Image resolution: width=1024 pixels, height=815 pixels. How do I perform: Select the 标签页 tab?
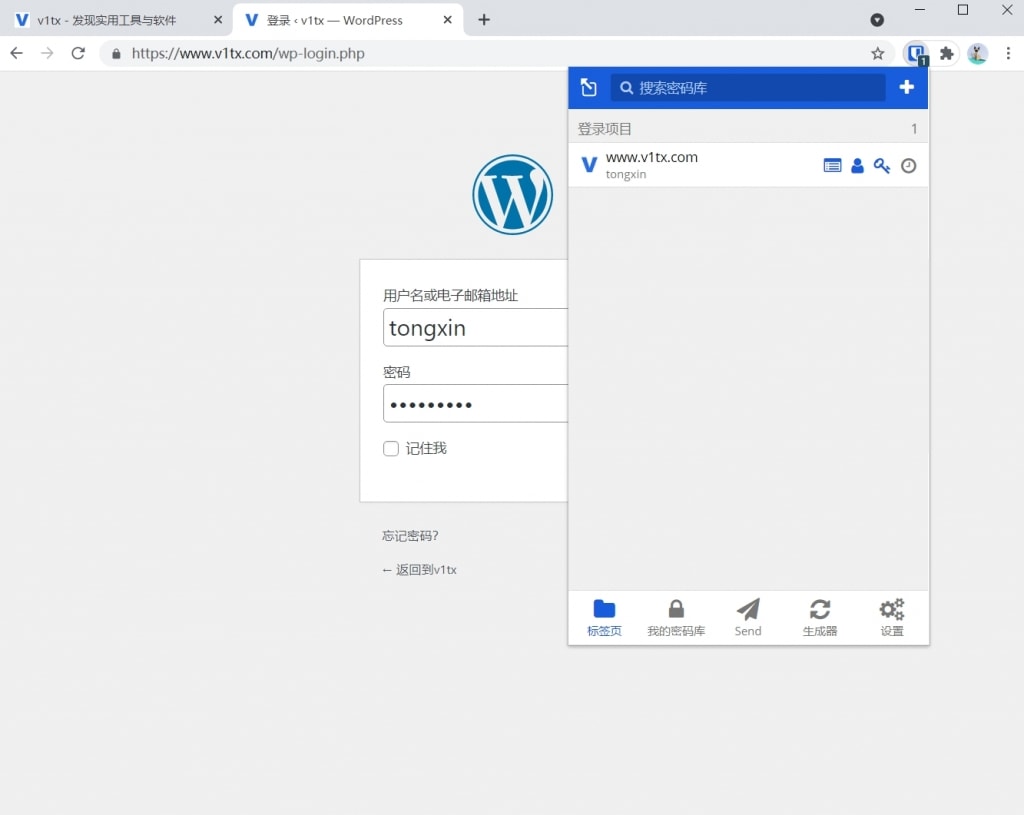point(604,618)
